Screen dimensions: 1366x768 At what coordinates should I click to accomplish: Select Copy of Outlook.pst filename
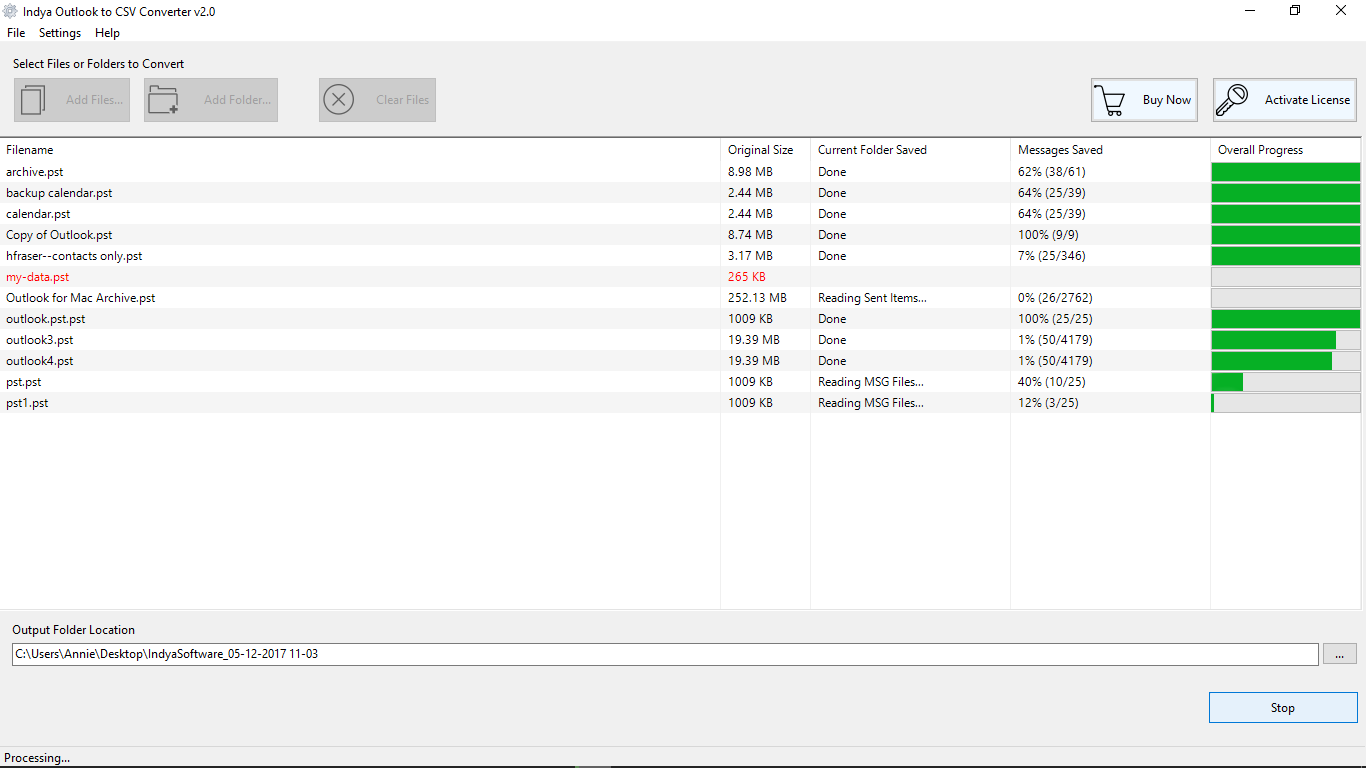click(x=59, y=235)
